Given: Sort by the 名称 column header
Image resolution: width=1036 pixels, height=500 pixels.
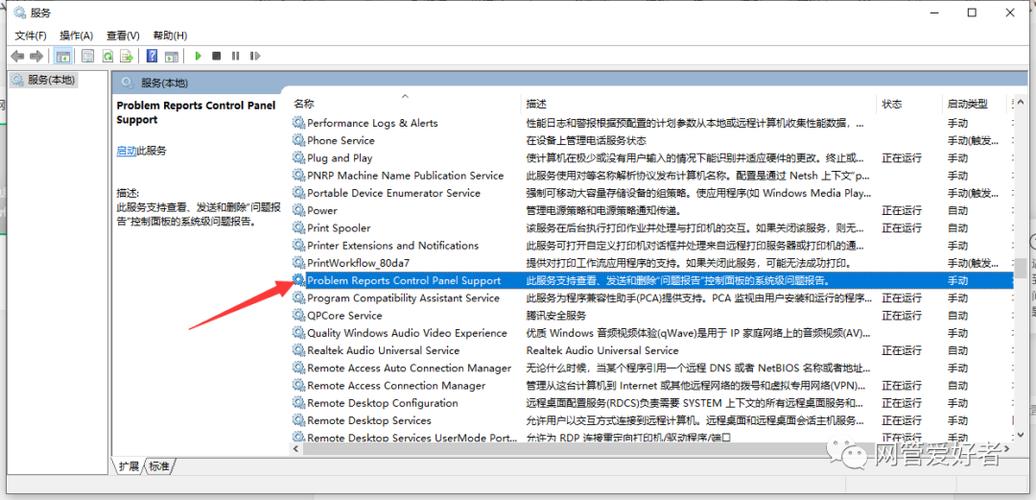Looking at the screenshot, I should [x=304, y=104].
